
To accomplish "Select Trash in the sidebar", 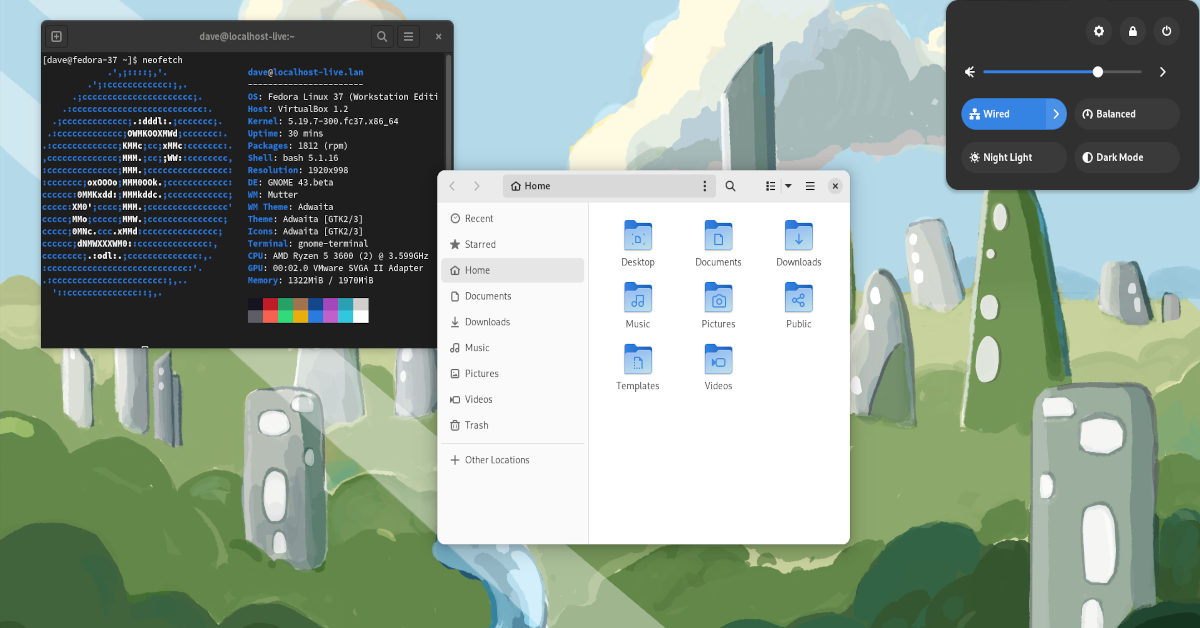I will coord(477,425).
